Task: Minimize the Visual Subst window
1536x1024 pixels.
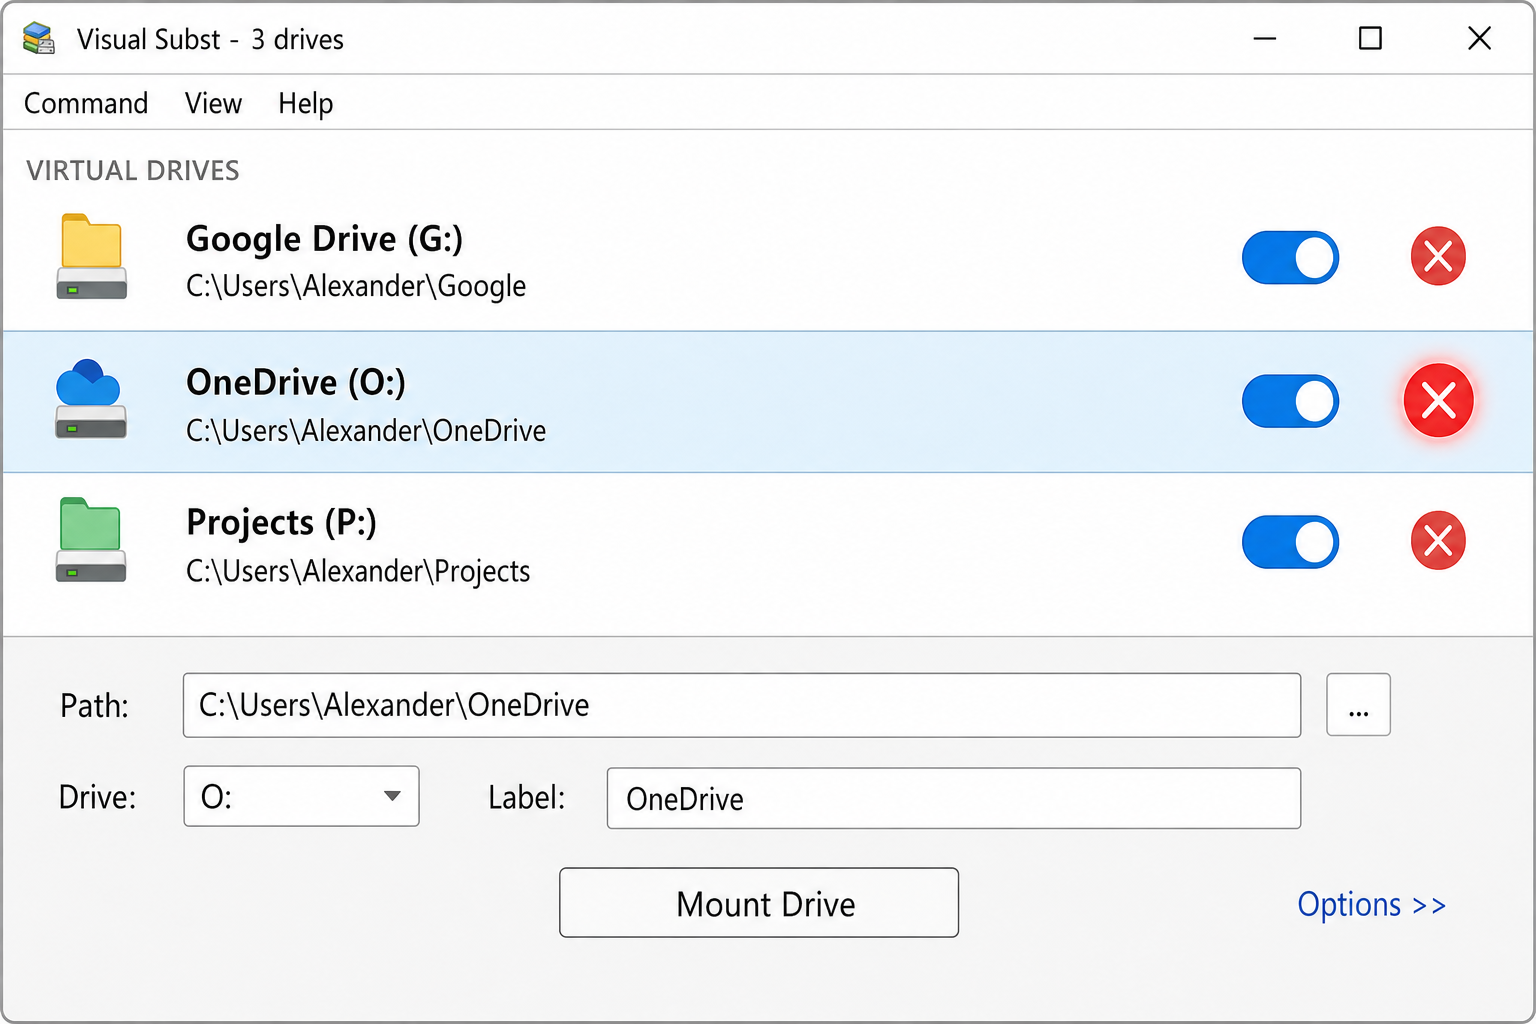Action: pyautogui.click(x=1265, y=39)
